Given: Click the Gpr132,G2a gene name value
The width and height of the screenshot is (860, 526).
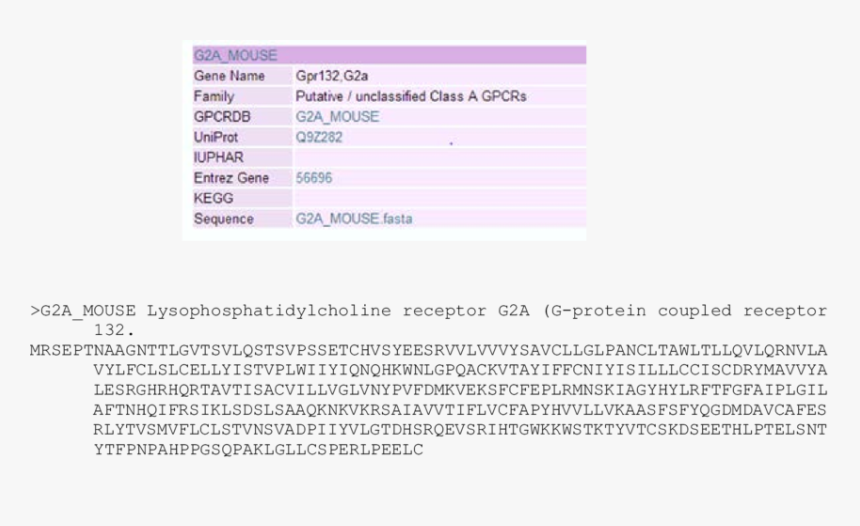Looking at the screenshot, I should (x=332, y=76).
